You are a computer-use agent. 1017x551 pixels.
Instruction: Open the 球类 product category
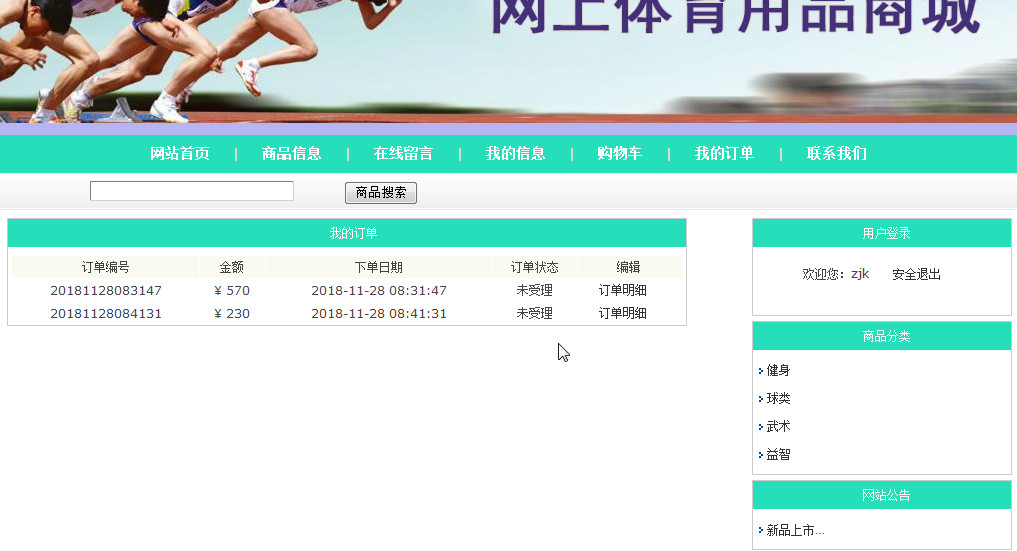(x=778, y=399)
